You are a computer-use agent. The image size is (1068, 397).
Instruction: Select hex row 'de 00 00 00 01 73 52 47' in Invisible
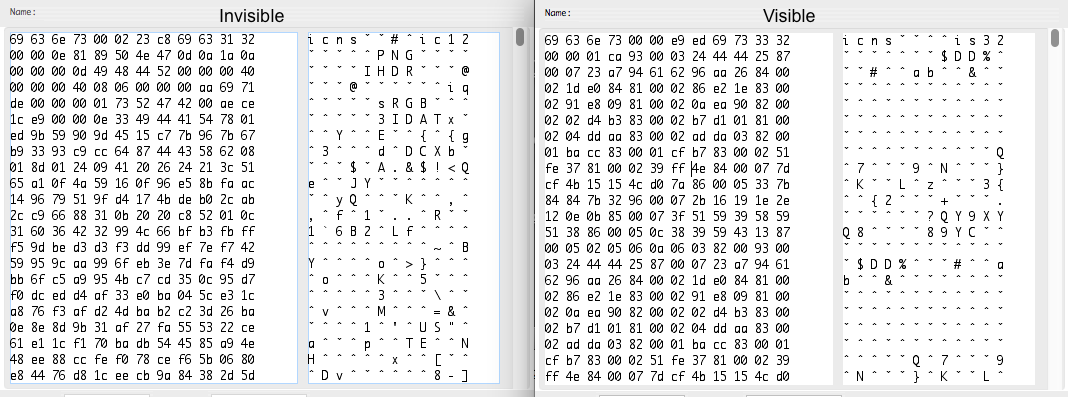pos(133,104)
